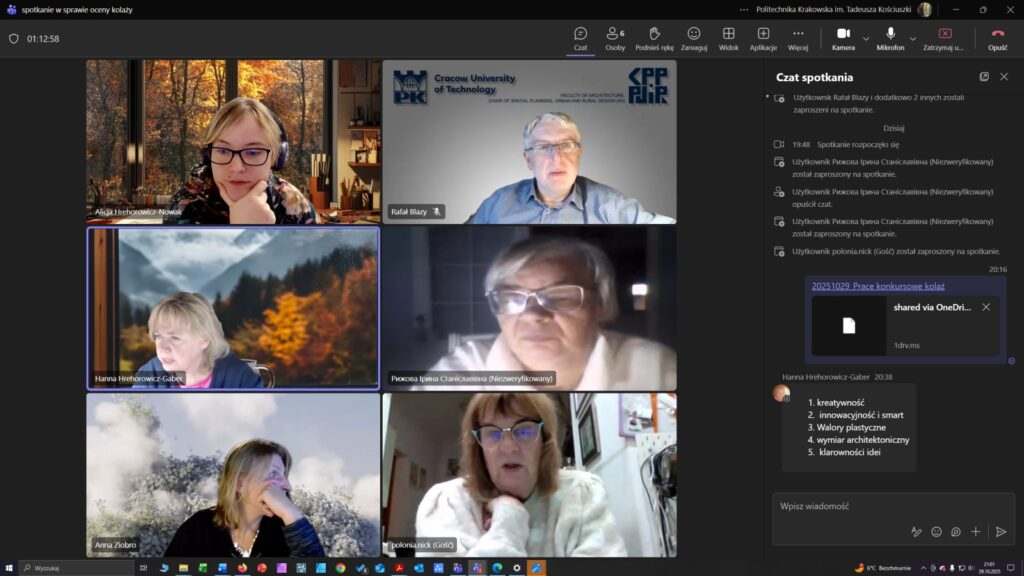The width and height of the screenshot is (1024, 576).
Task: Open the Osoby participants panel
Action: [x=615, y=38]
